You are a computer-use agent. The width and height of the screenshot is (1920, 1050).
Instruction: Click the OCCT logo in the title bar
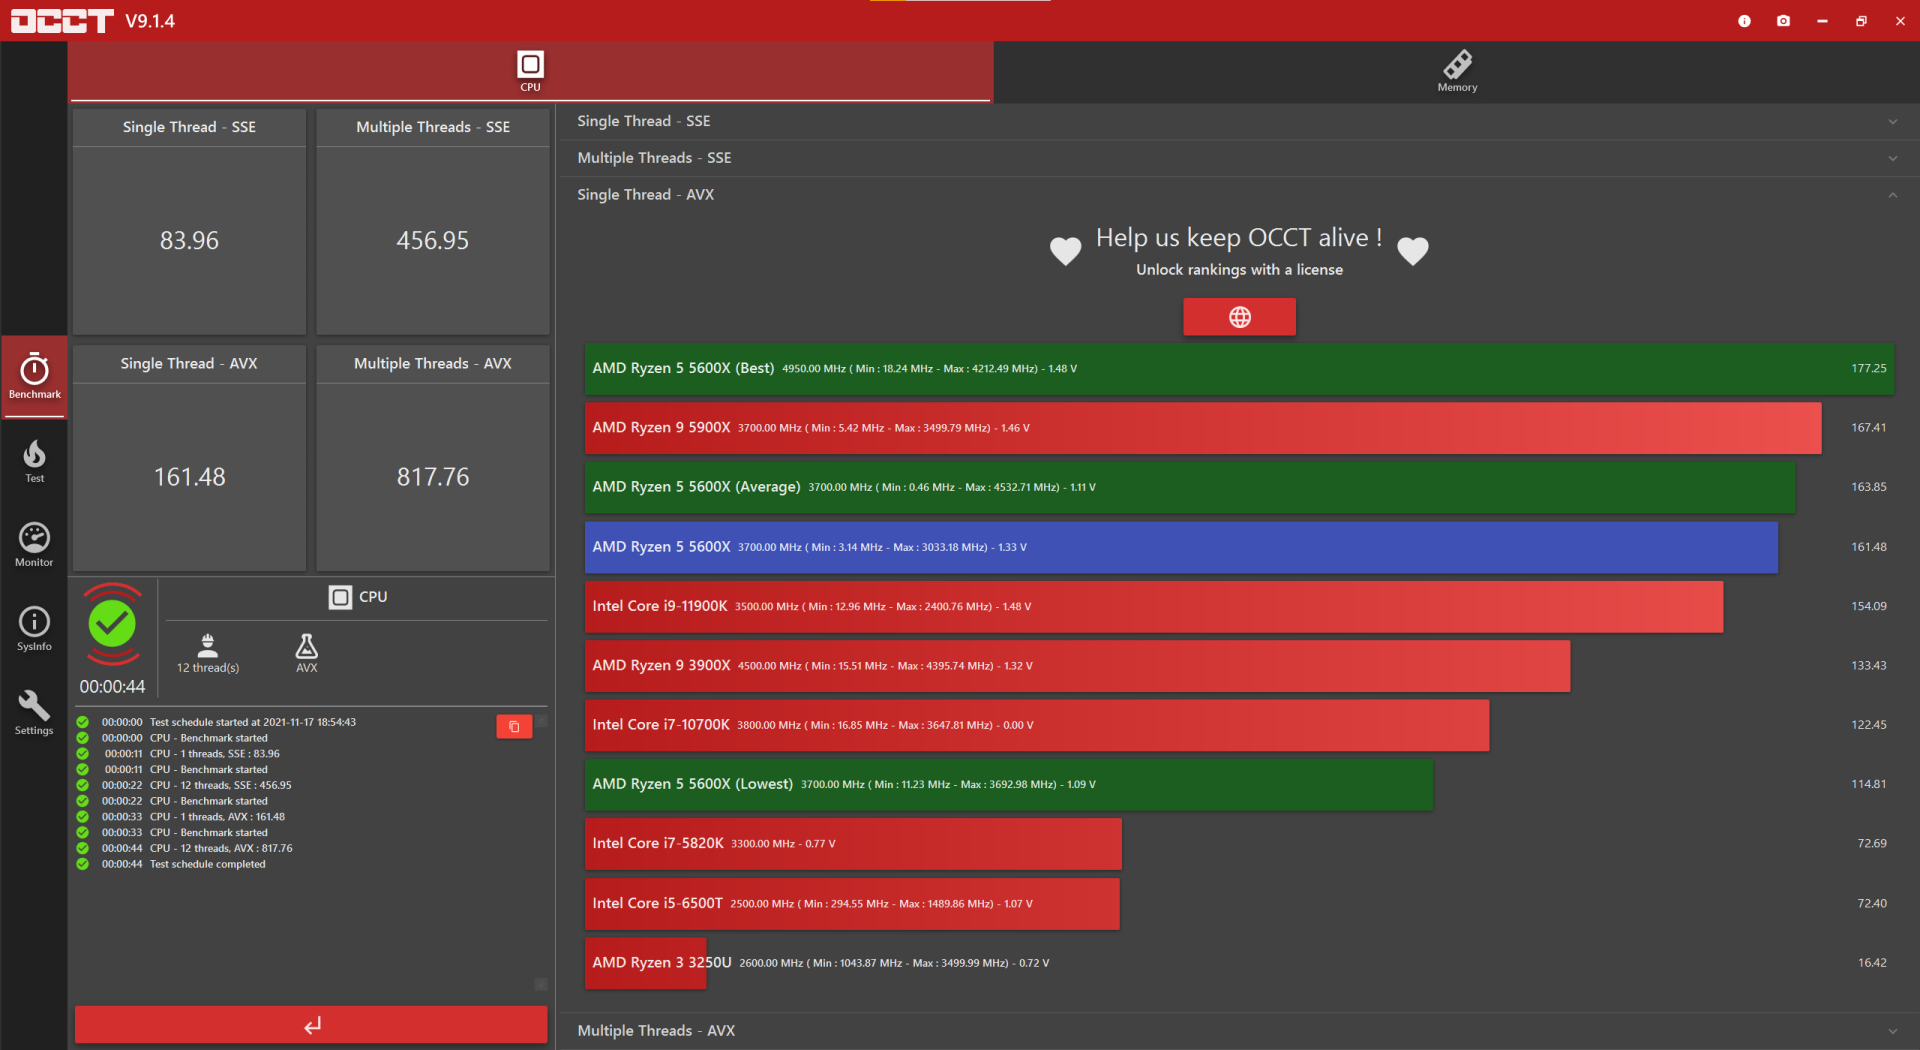[x=62, y=21]
